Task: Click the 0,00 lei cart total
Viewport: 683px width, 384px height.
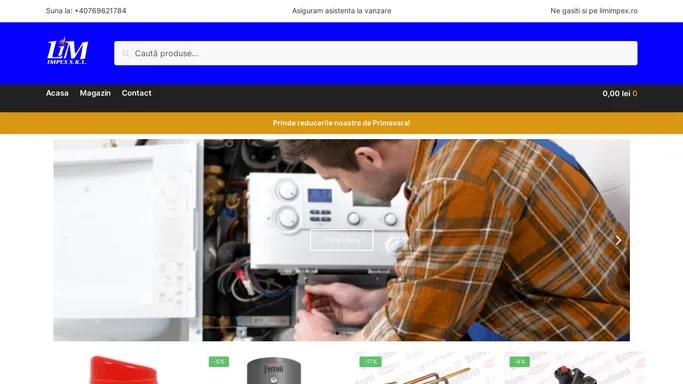Action: tap(616, 93)
